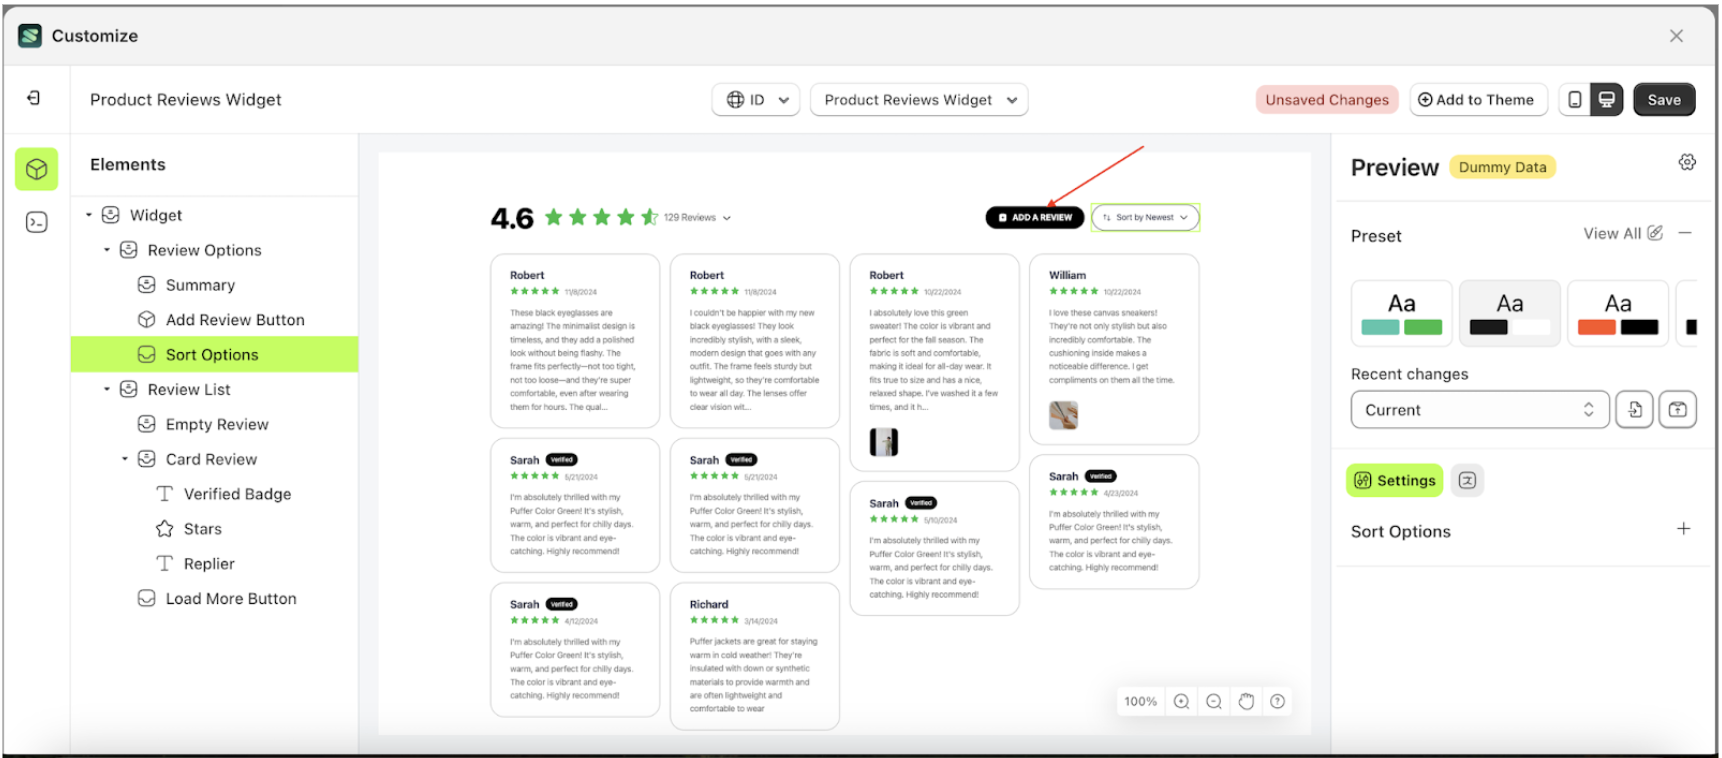Click the help question mark icon
Viewport: 1722px width, 758px height.
pyautogui.click(x=1278, y=702)
